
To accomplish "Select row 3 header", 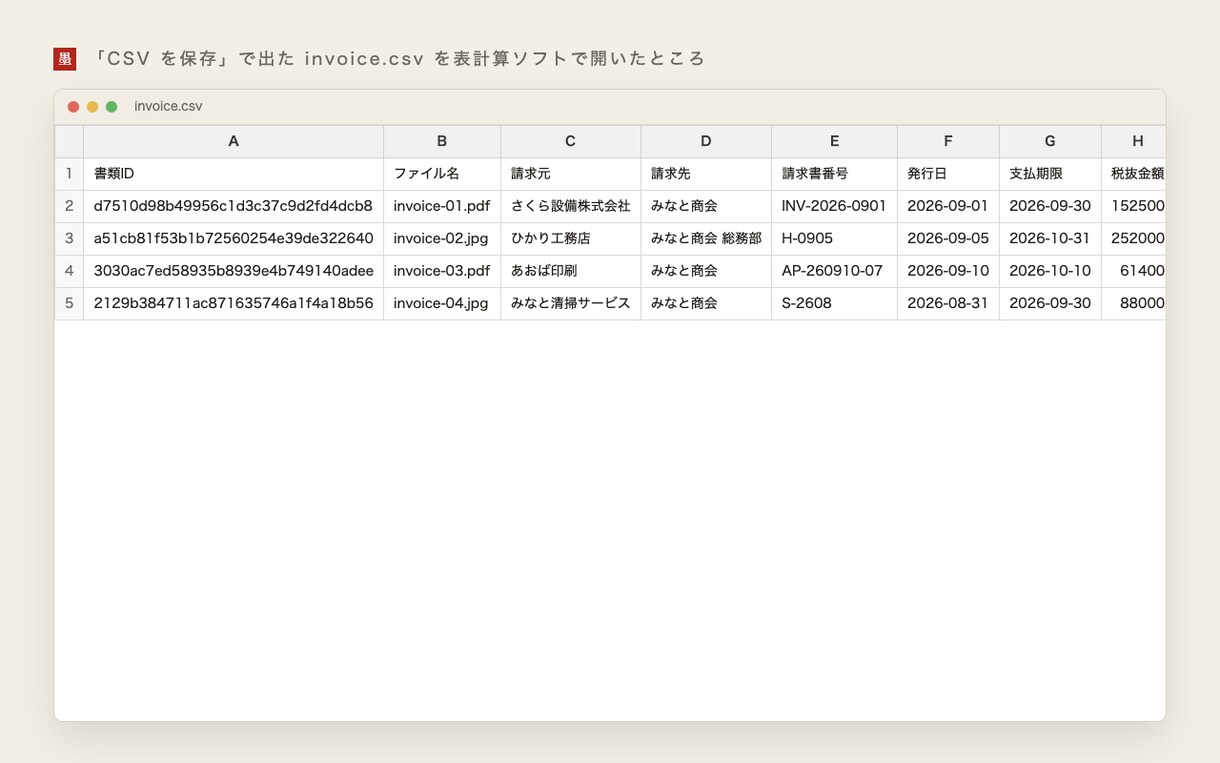I will (x=69, y=239).
